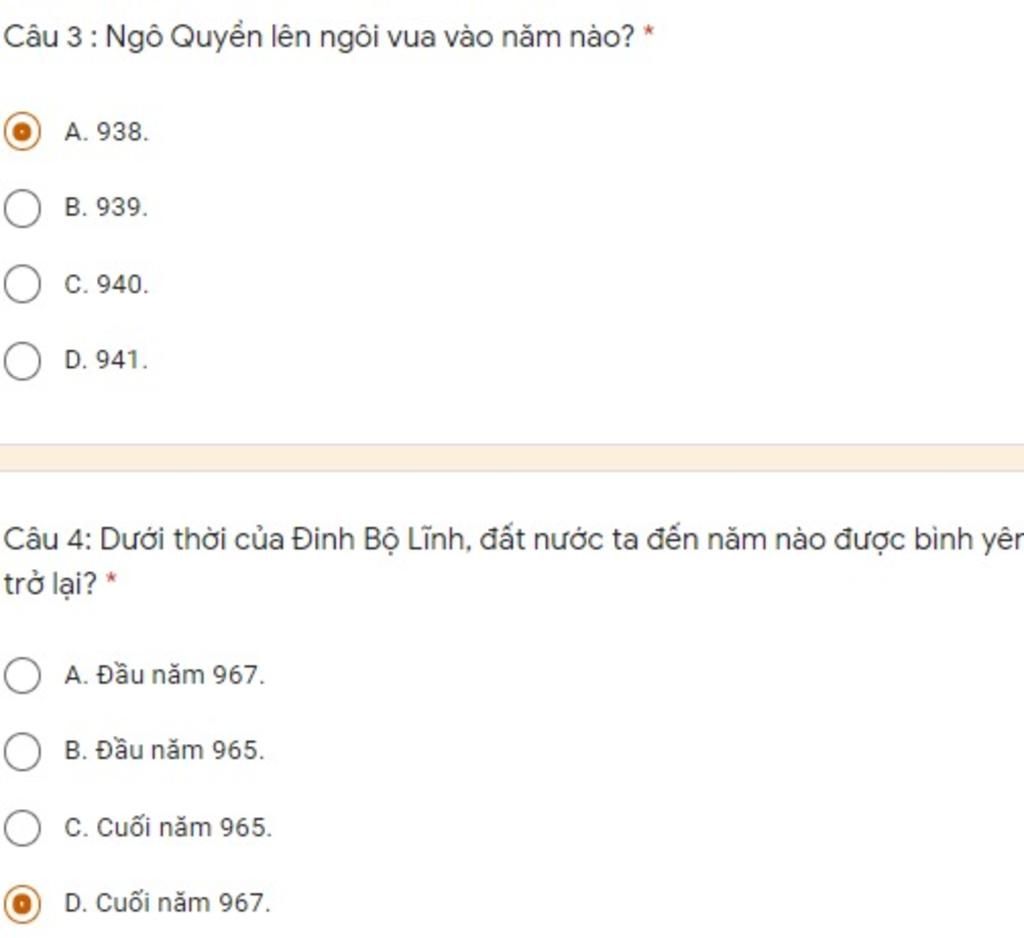The height and width of the screenshot is (938, 1024).
Task: Select radio button for A. 938
Action: (x=22, y=132)
